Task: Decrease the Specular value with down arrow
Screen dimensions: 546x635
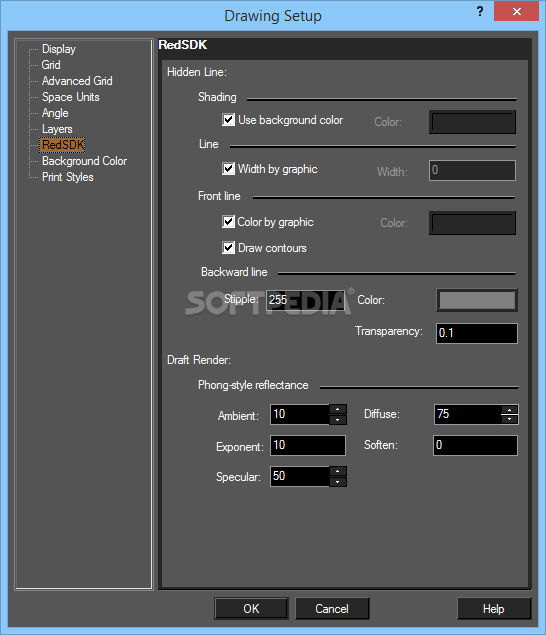Action: click(338, 482)
